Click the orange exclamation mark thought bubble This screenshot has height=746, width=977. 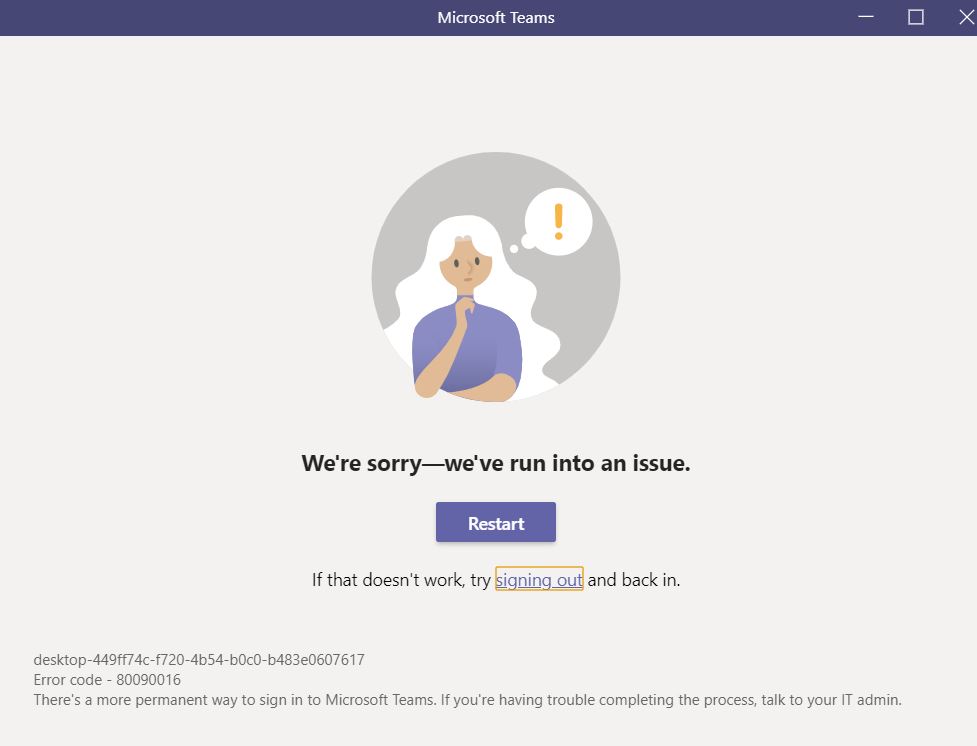pos(558,222)
